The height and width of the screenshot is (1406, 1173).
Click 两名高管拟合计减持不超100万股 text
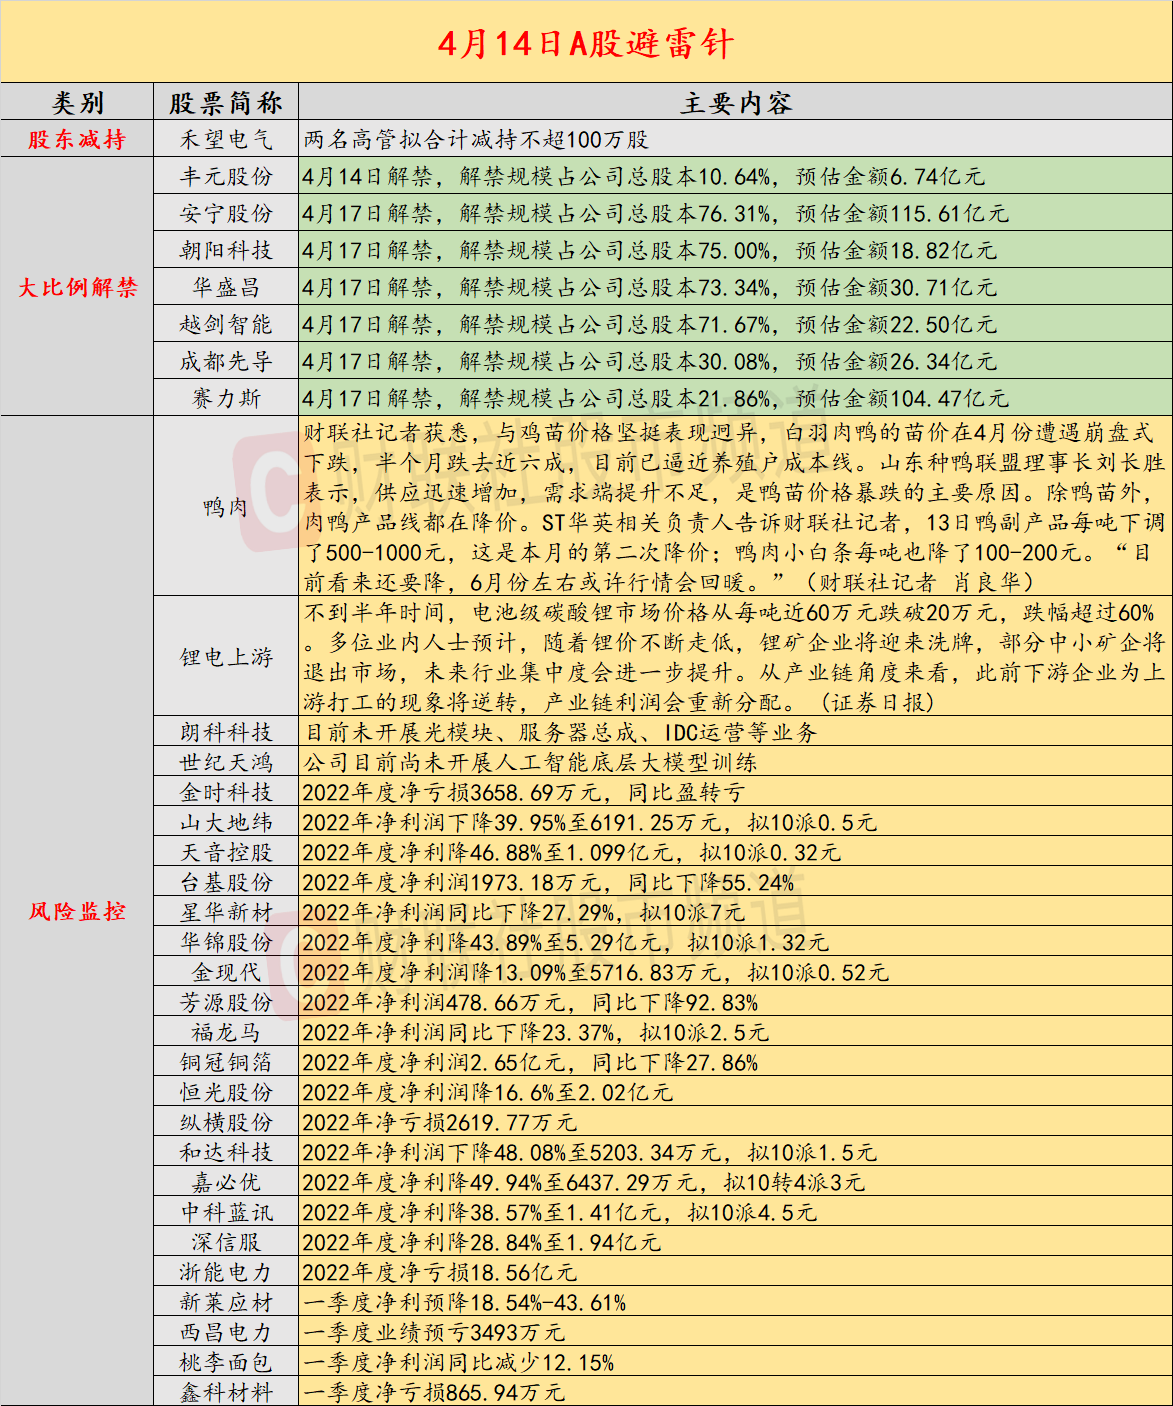[x=476, y=140]
